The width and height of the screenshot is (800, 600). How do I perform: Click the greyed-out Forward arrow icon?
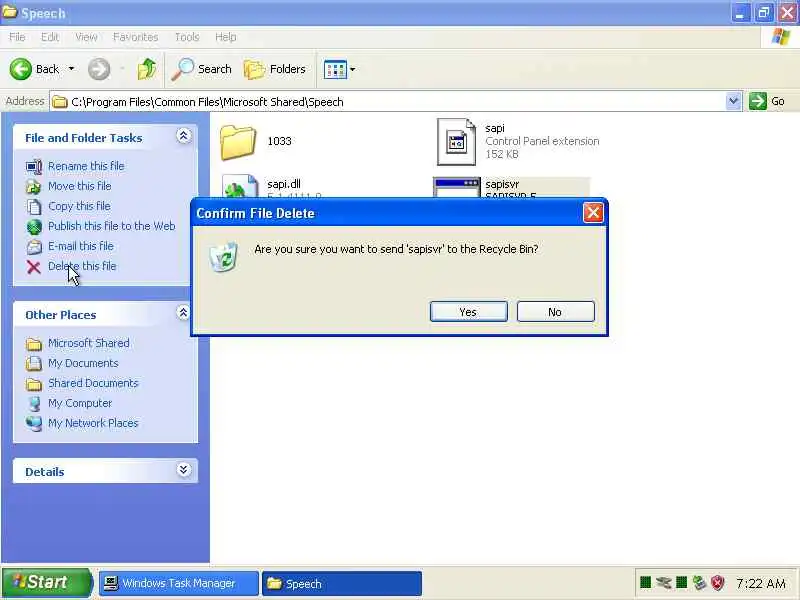98,69
